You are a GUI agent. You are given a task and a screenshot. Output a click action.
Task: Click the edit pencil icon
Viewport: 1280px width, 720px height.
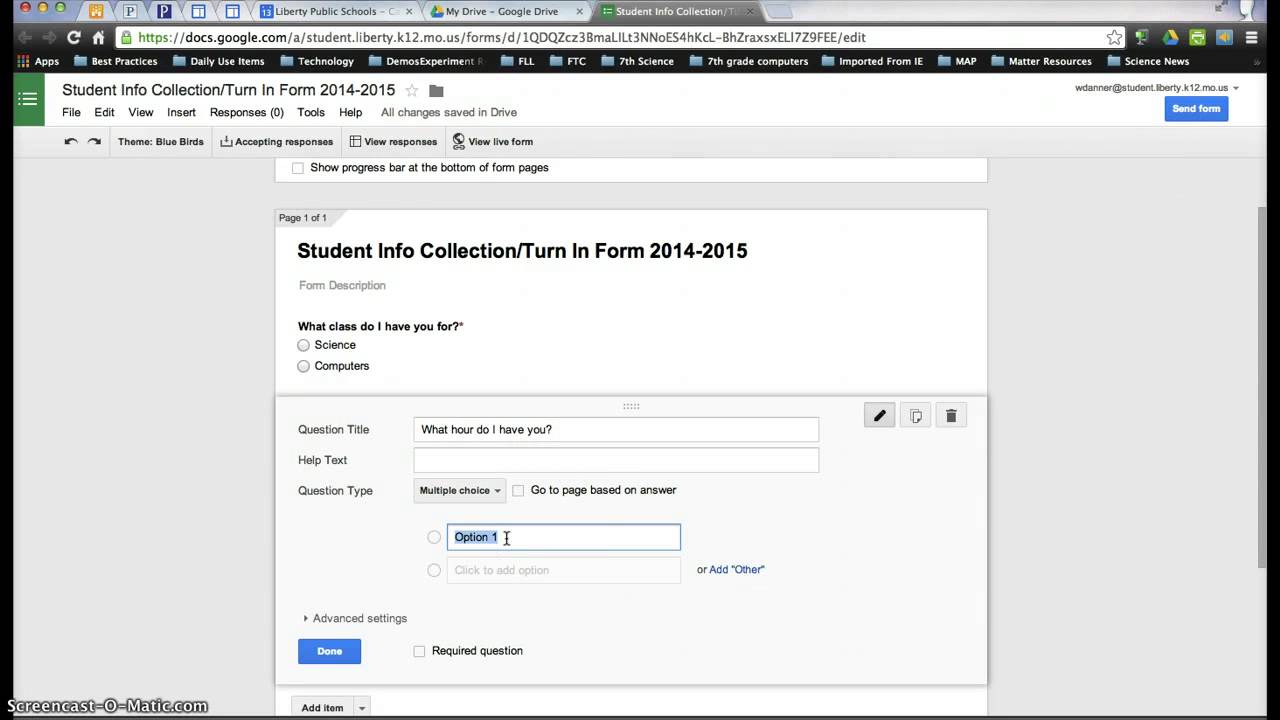point(880,416)
